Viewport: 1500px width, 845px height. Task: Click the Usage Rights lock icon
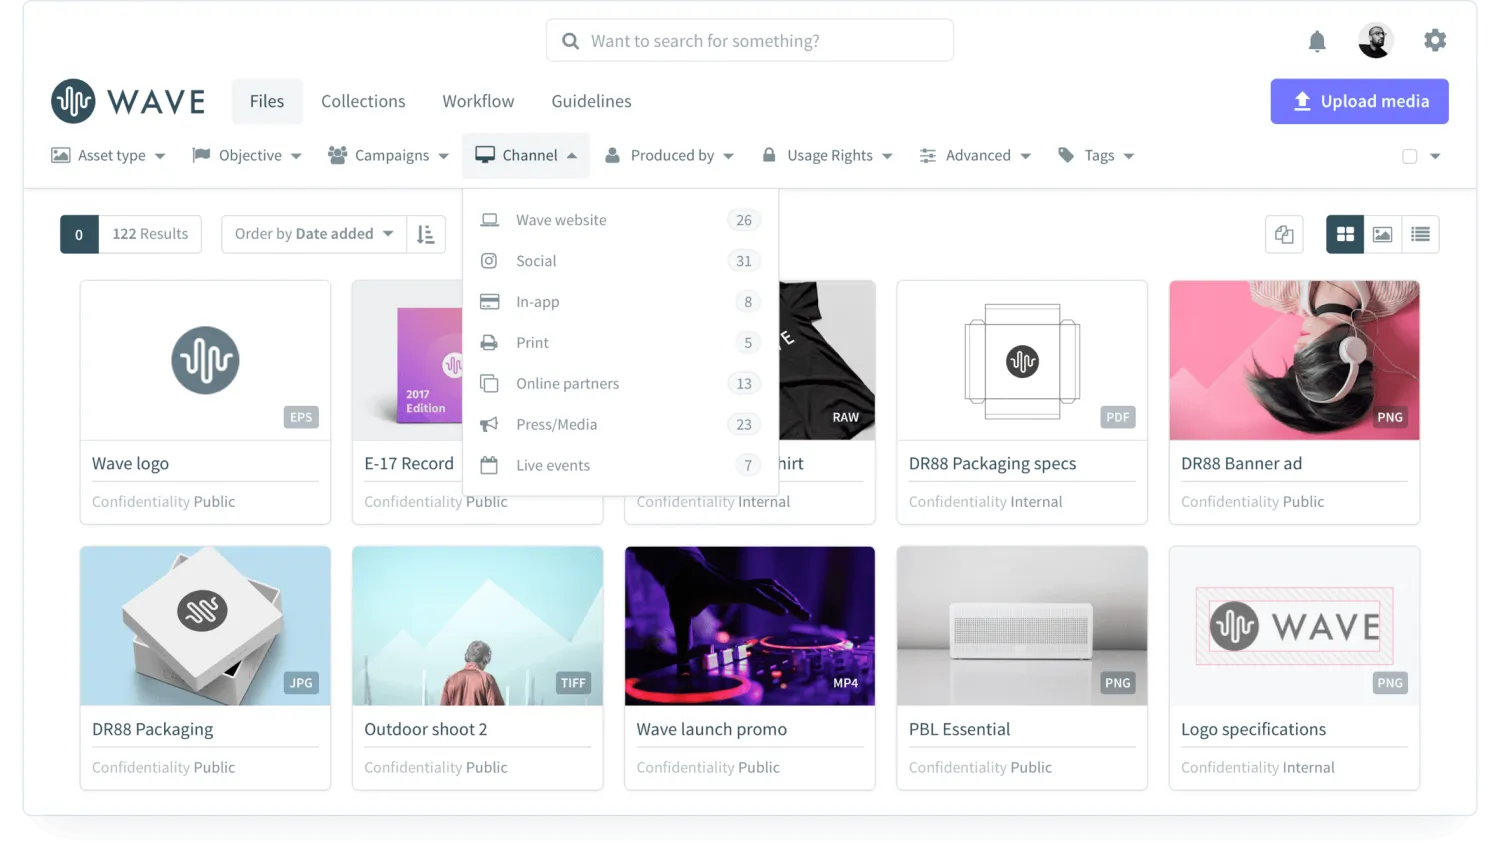(769, 155)
